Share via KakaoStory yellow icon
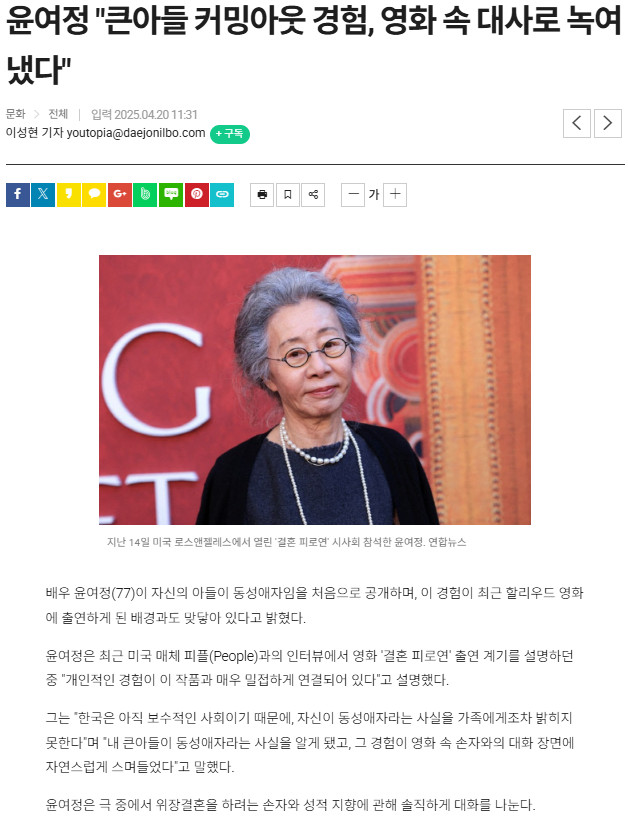Screen dimensions: 628x822 69,195
